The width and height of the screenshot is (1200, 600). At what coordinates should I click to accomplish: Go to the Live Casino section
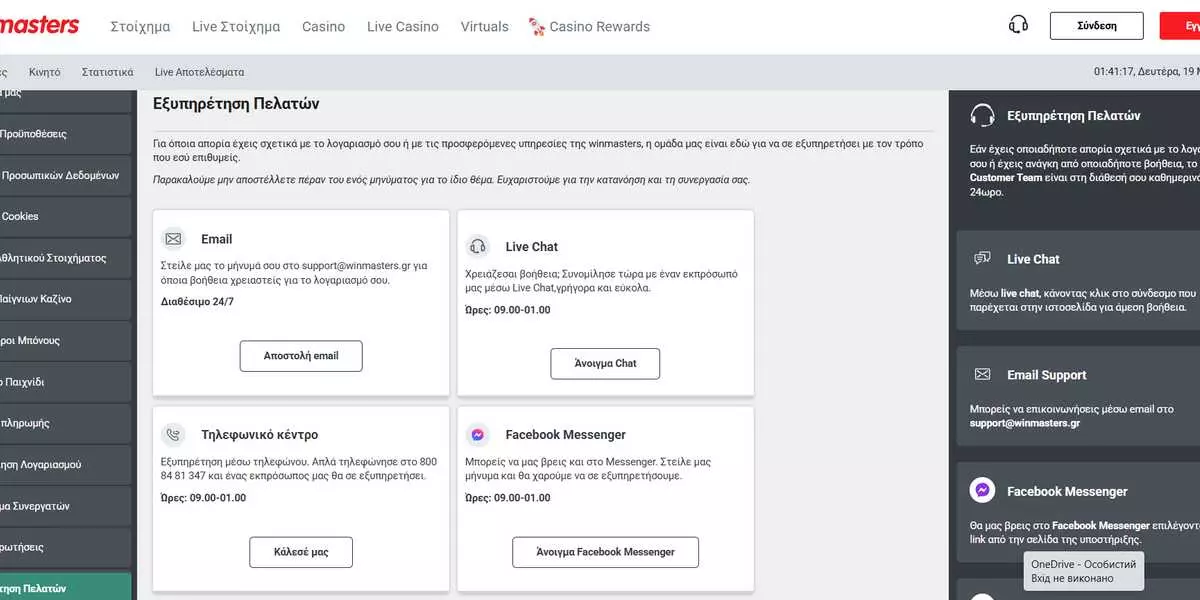(403, 27)
